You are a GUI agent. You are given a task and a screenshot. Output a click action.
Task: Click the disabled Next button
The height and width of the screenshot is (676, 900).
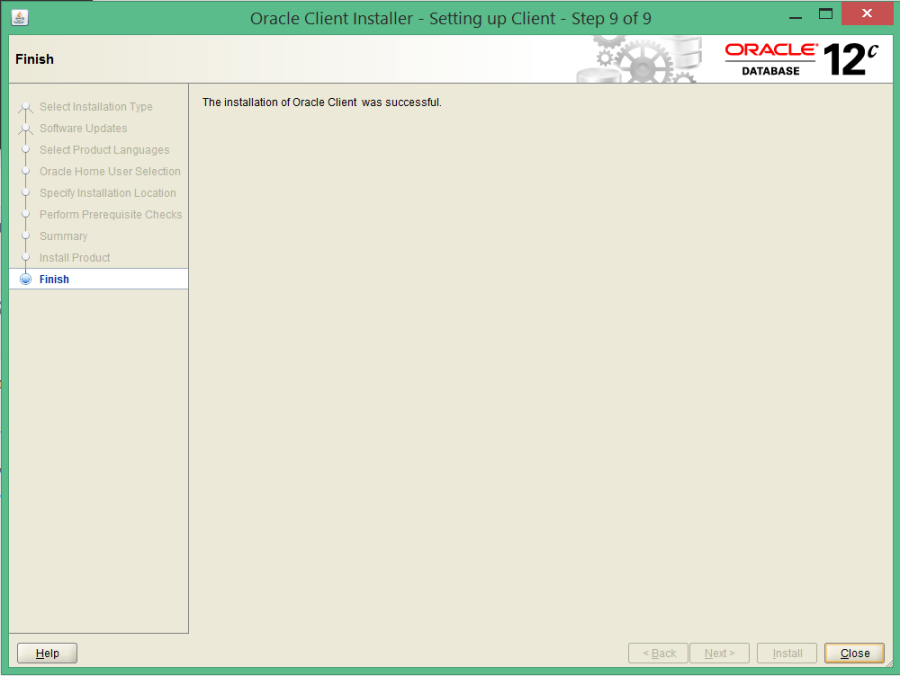tap(719, 652)
